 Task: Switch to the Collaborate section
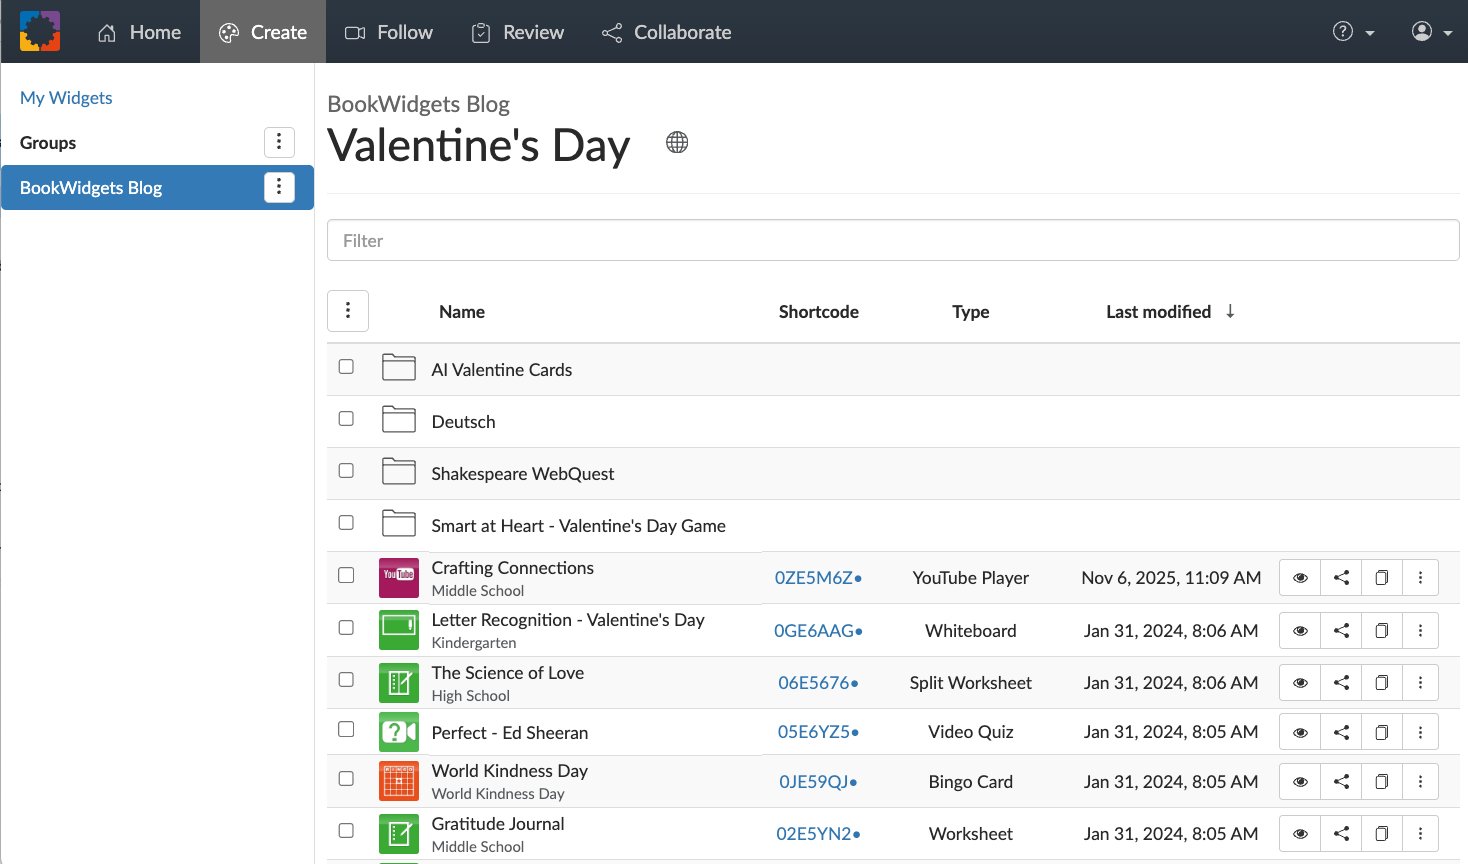pos(666,31)
